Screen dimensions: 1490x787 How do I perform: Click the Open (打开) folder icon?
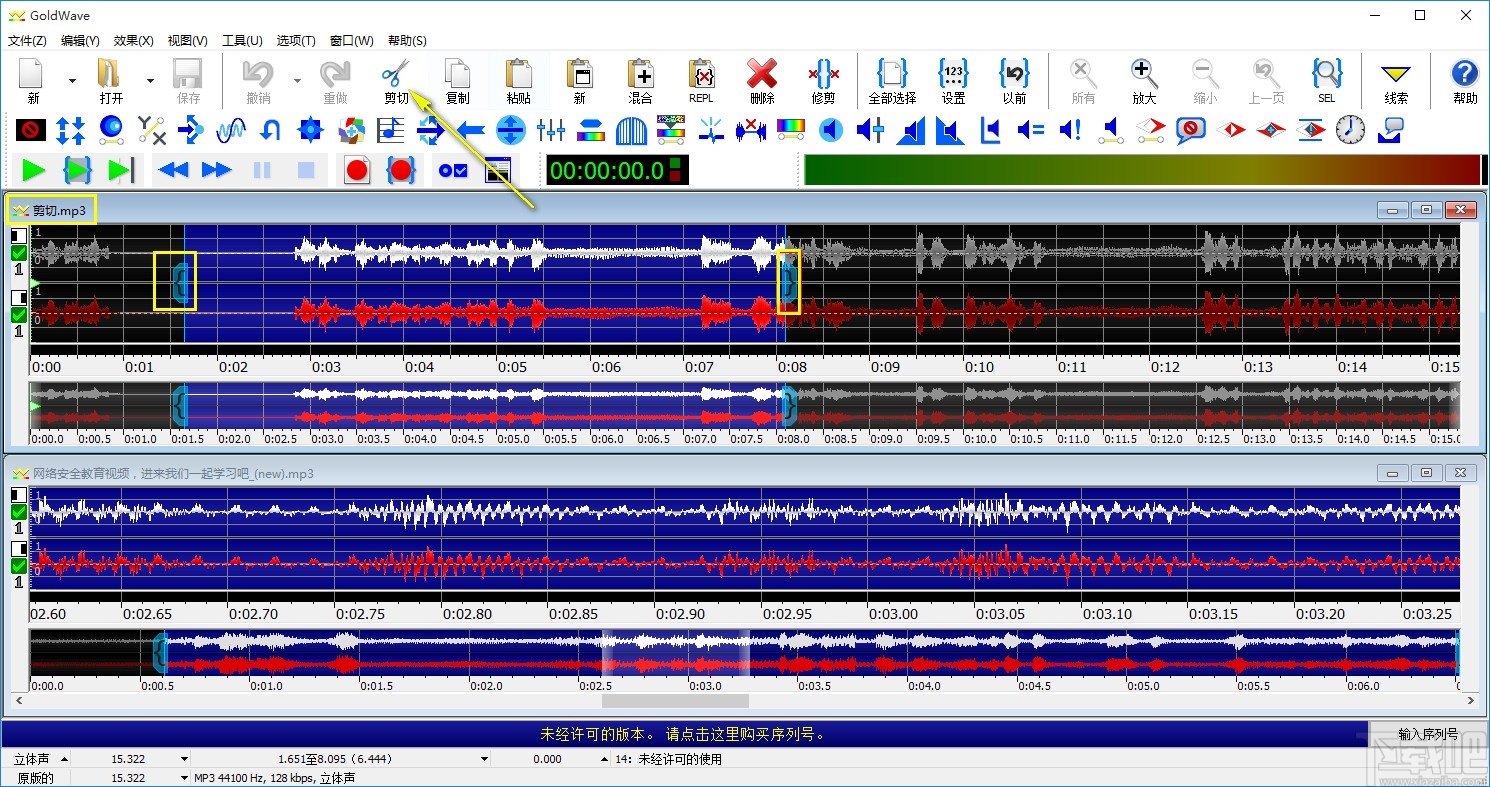110,74
